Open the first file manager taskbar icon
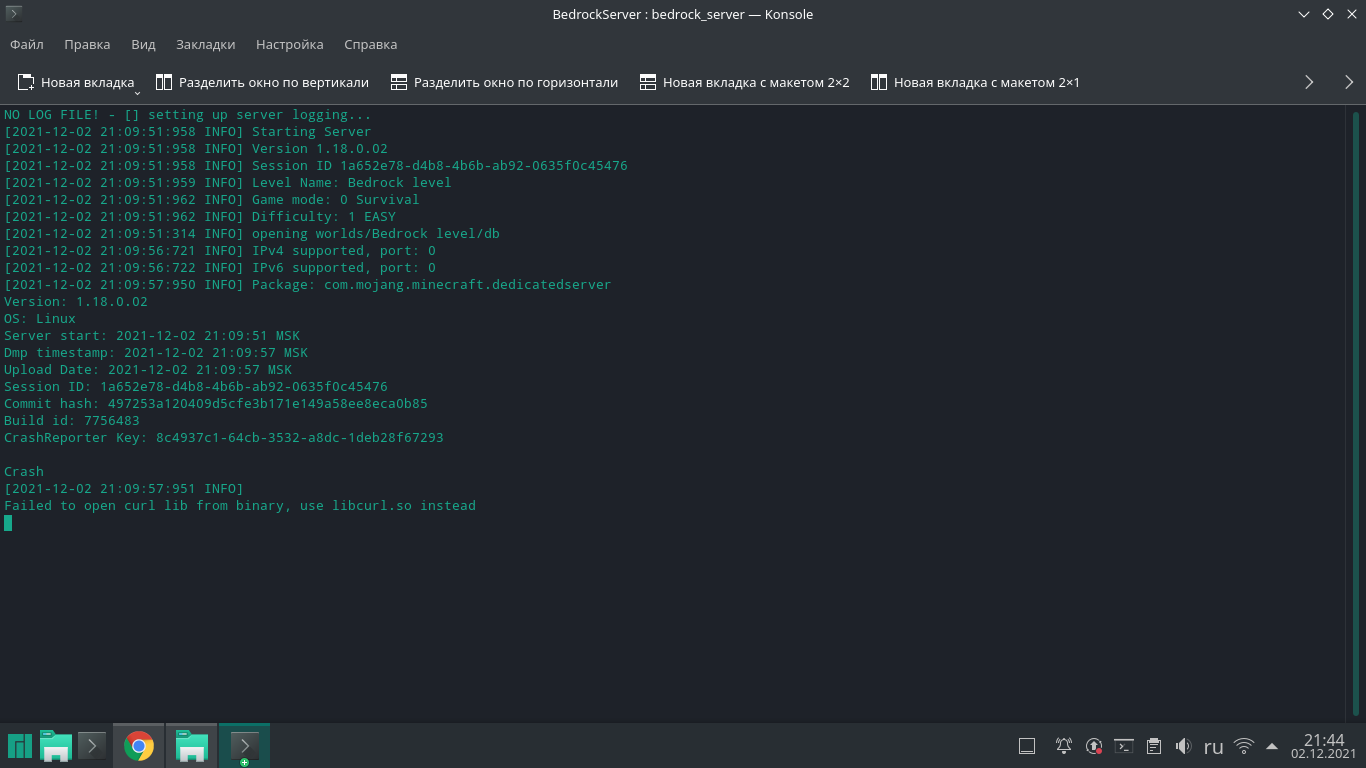The image size is (1366, 768). (x=56, y=746)
